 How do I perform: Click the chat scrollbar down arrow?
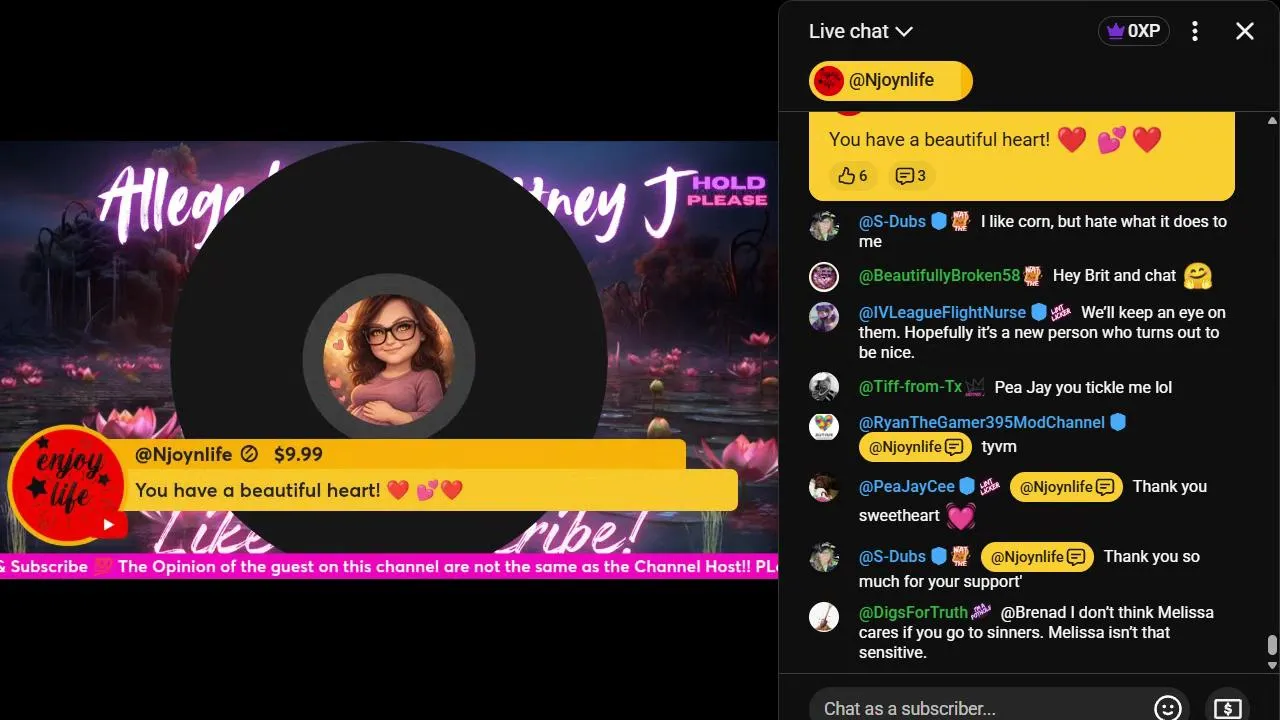(x=1272, y=665)
